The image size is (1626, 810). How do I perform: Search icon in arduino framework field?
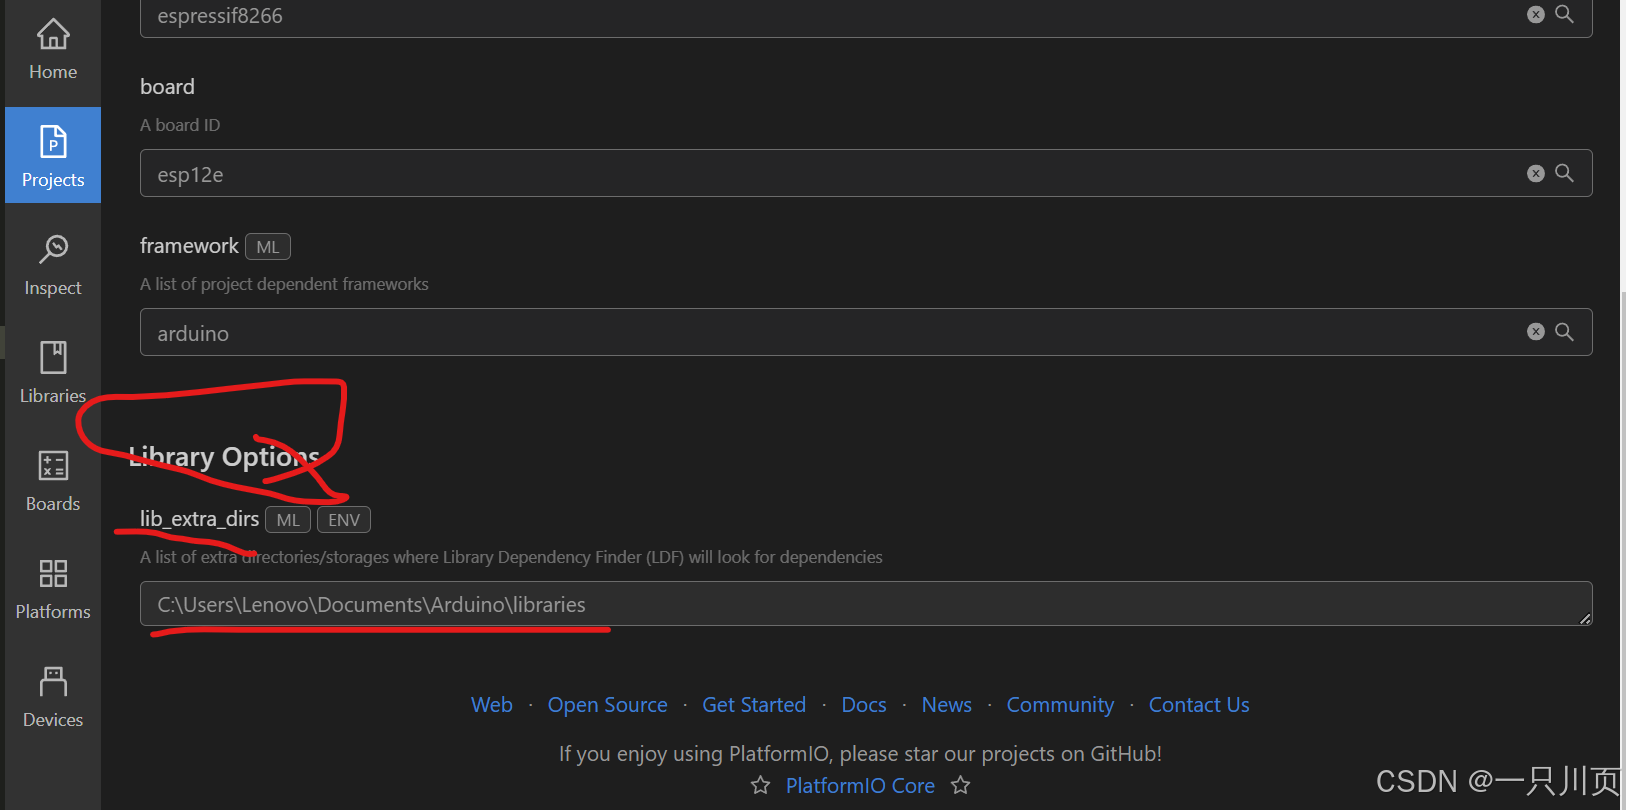[1565, 332]
